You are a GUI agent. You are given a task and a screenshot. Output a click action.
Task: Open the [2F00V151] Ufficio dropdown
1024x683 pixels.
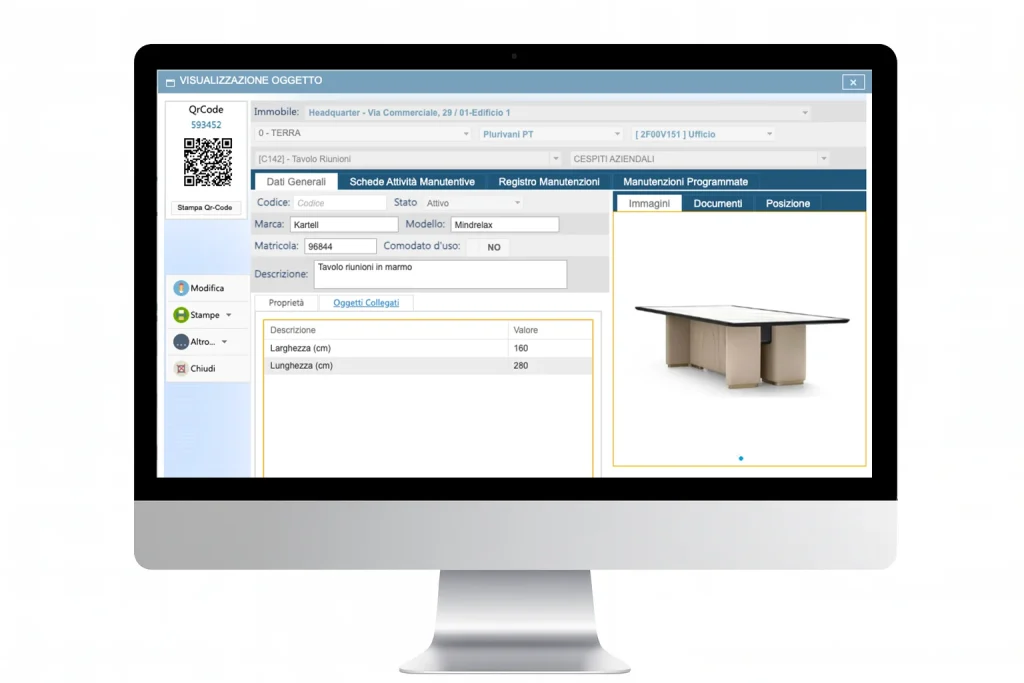[x=769, y=134]
